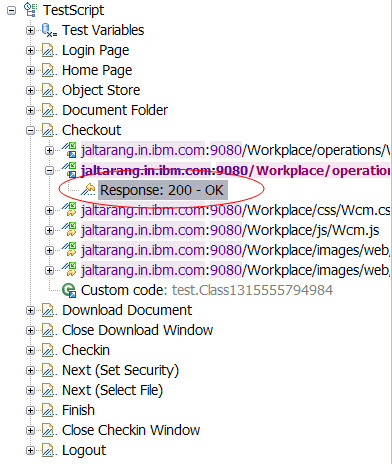Select the Next (Set Security) item
Image resolution: width=392 pixels, height=464 pixels.
click(x=120, y=371)
